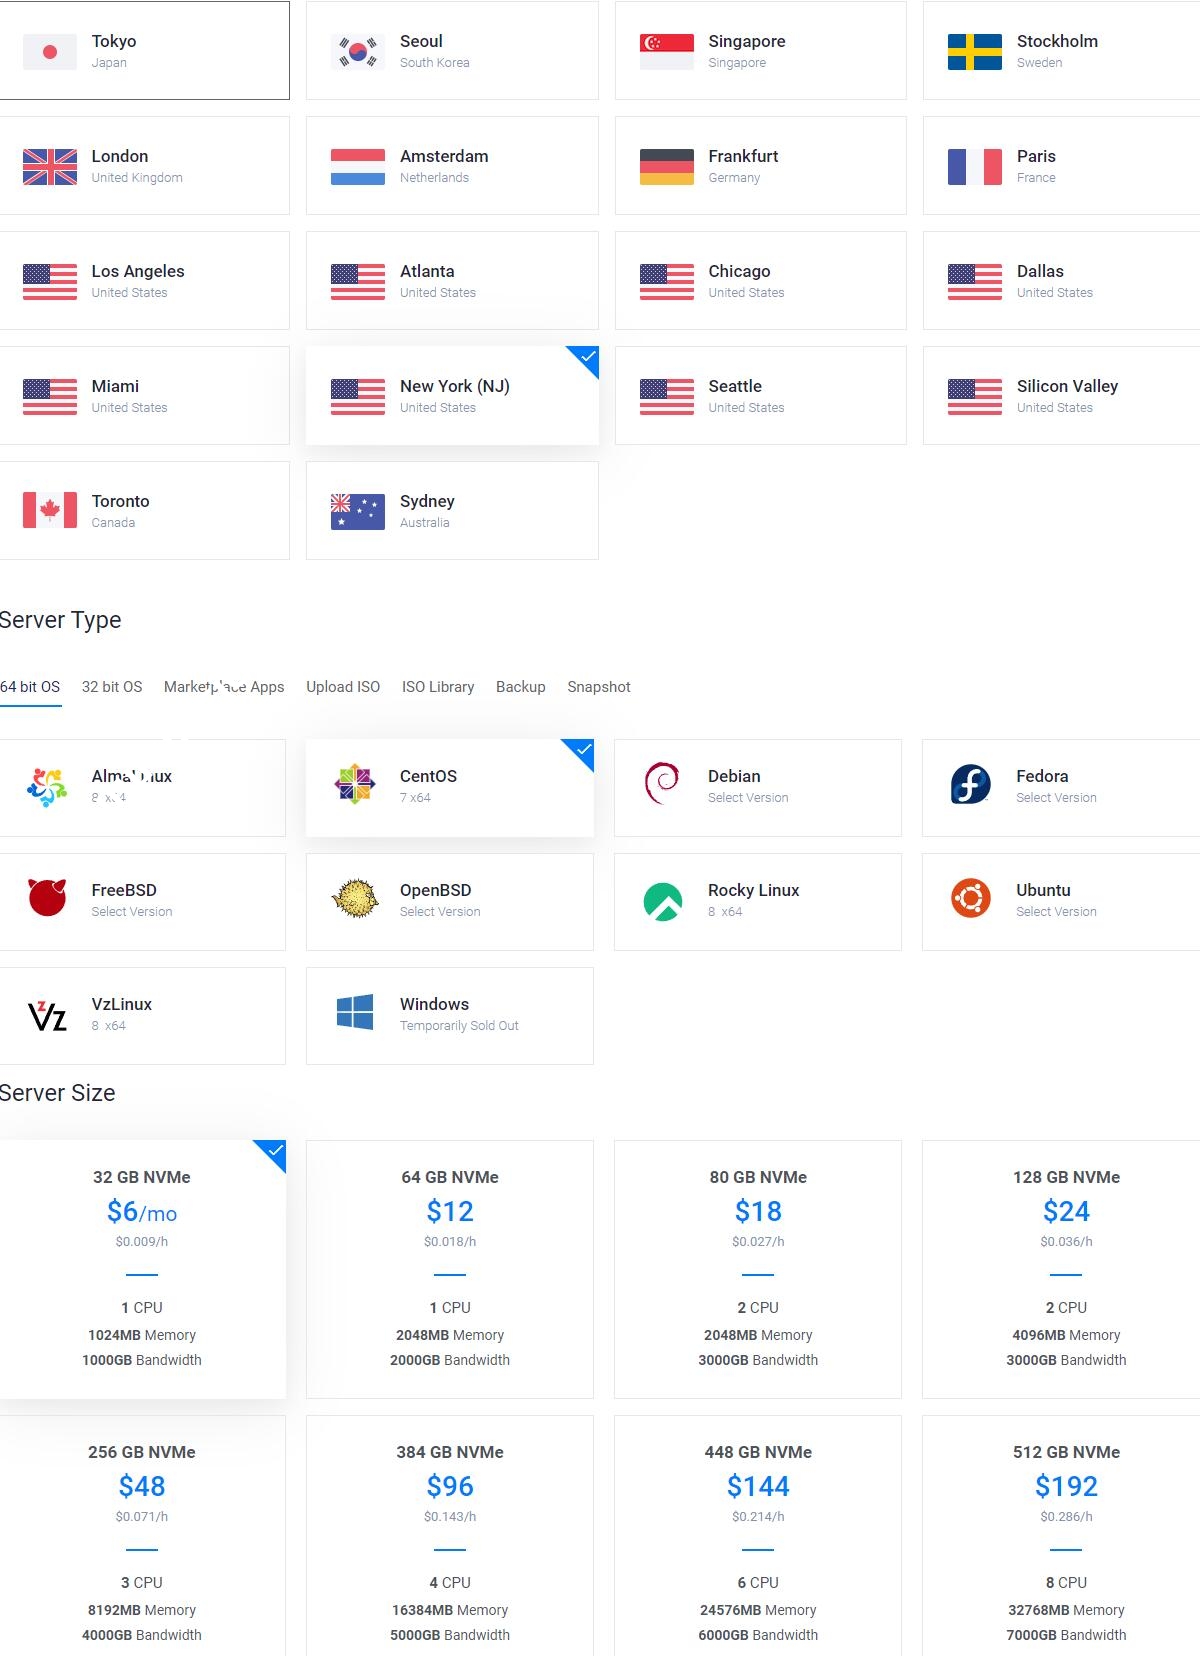
Task: Open CentOS 7 x64 version selector
Action: [x=415, y=798]
